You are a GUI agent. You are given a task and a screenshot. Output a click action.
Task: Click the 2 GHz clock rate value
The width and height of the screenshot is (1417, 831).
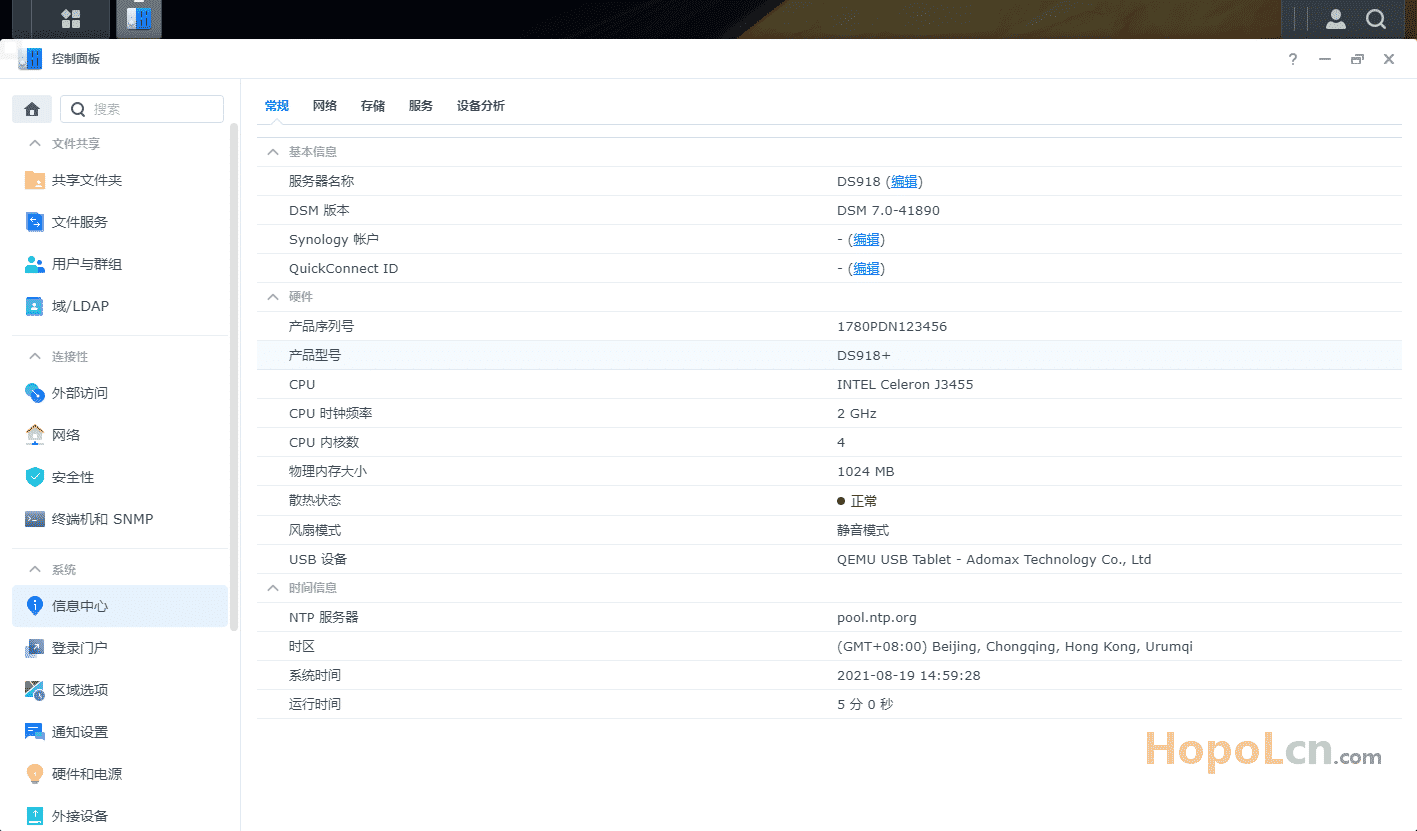(x=857, y=414)
